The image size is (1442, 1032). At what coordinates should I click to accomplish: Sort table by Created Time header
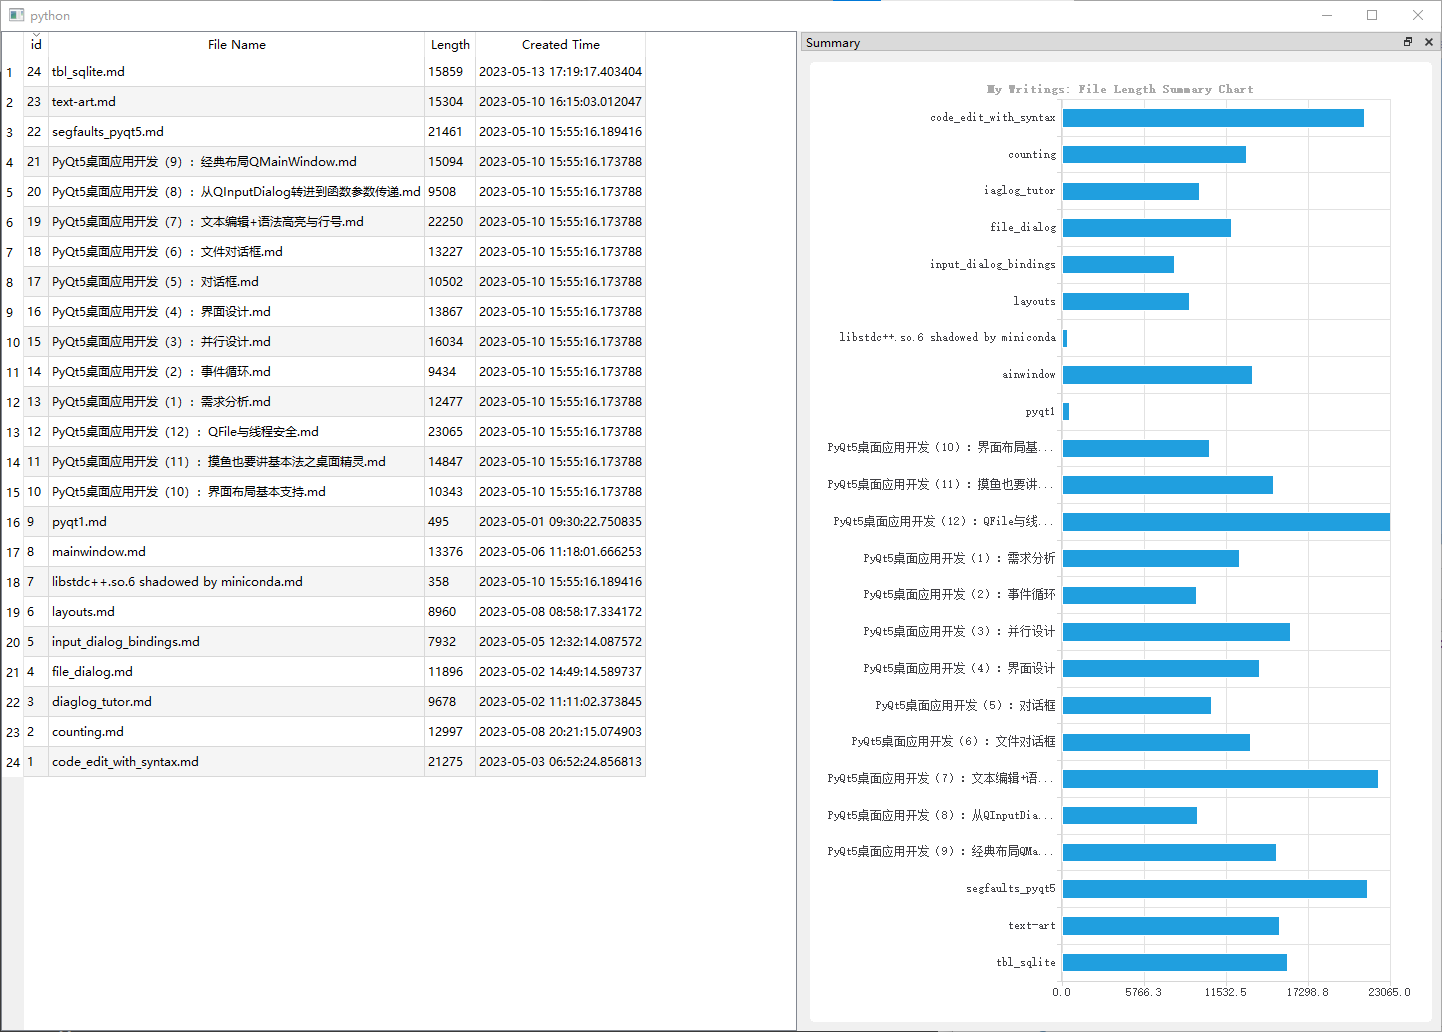click(561, 45)
